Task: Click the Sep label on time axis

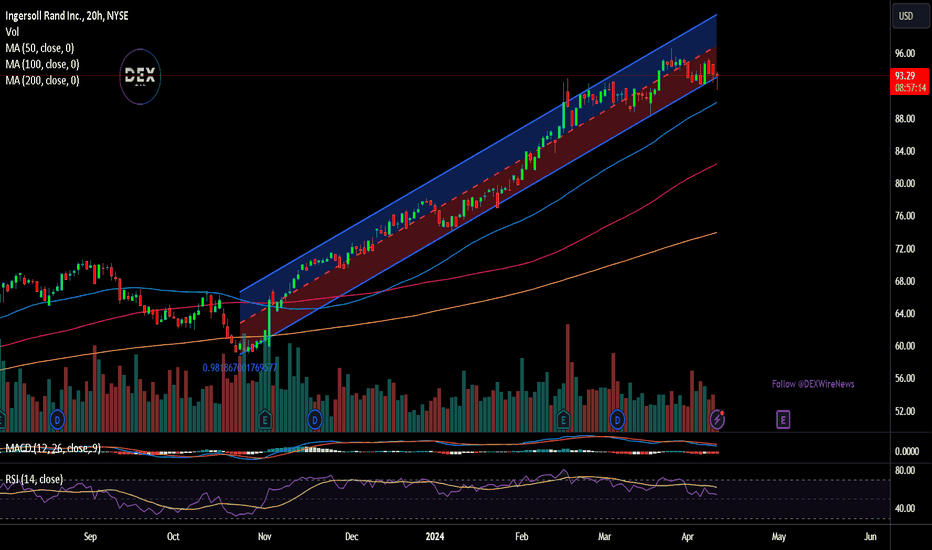Action: [90, 536]
